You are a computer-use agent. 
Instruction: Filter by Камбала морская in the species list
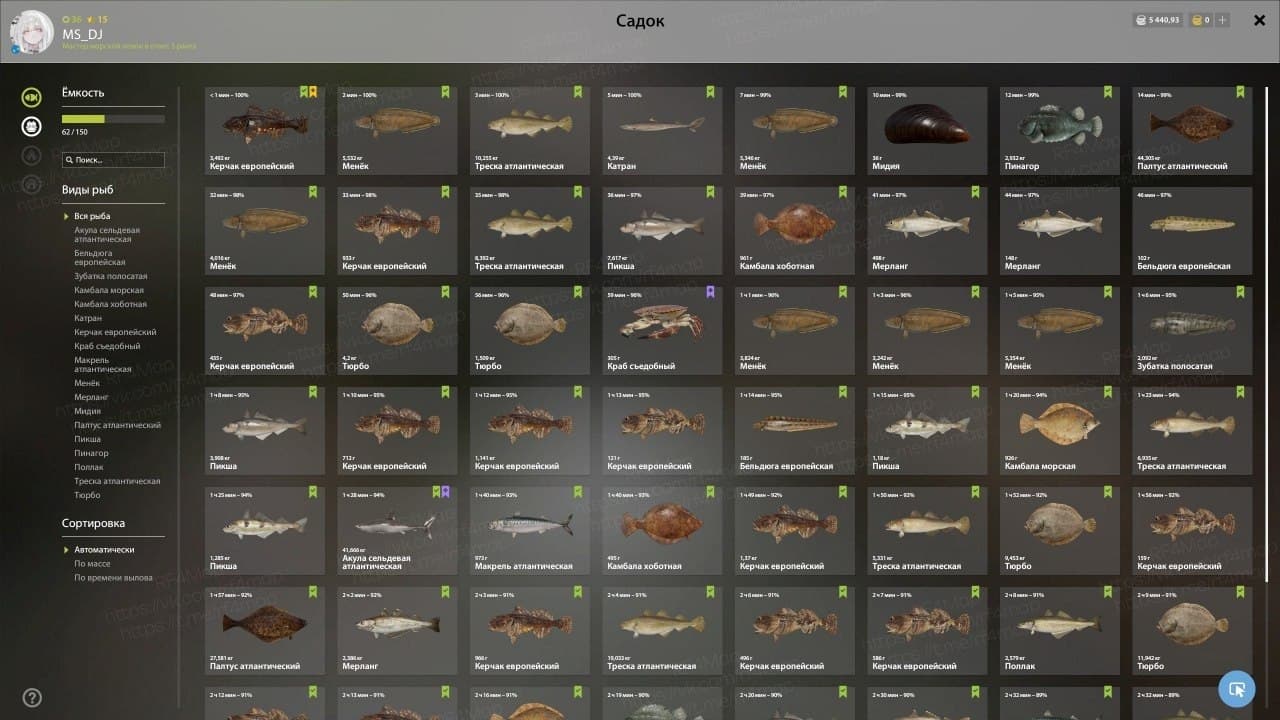[109, 290]
